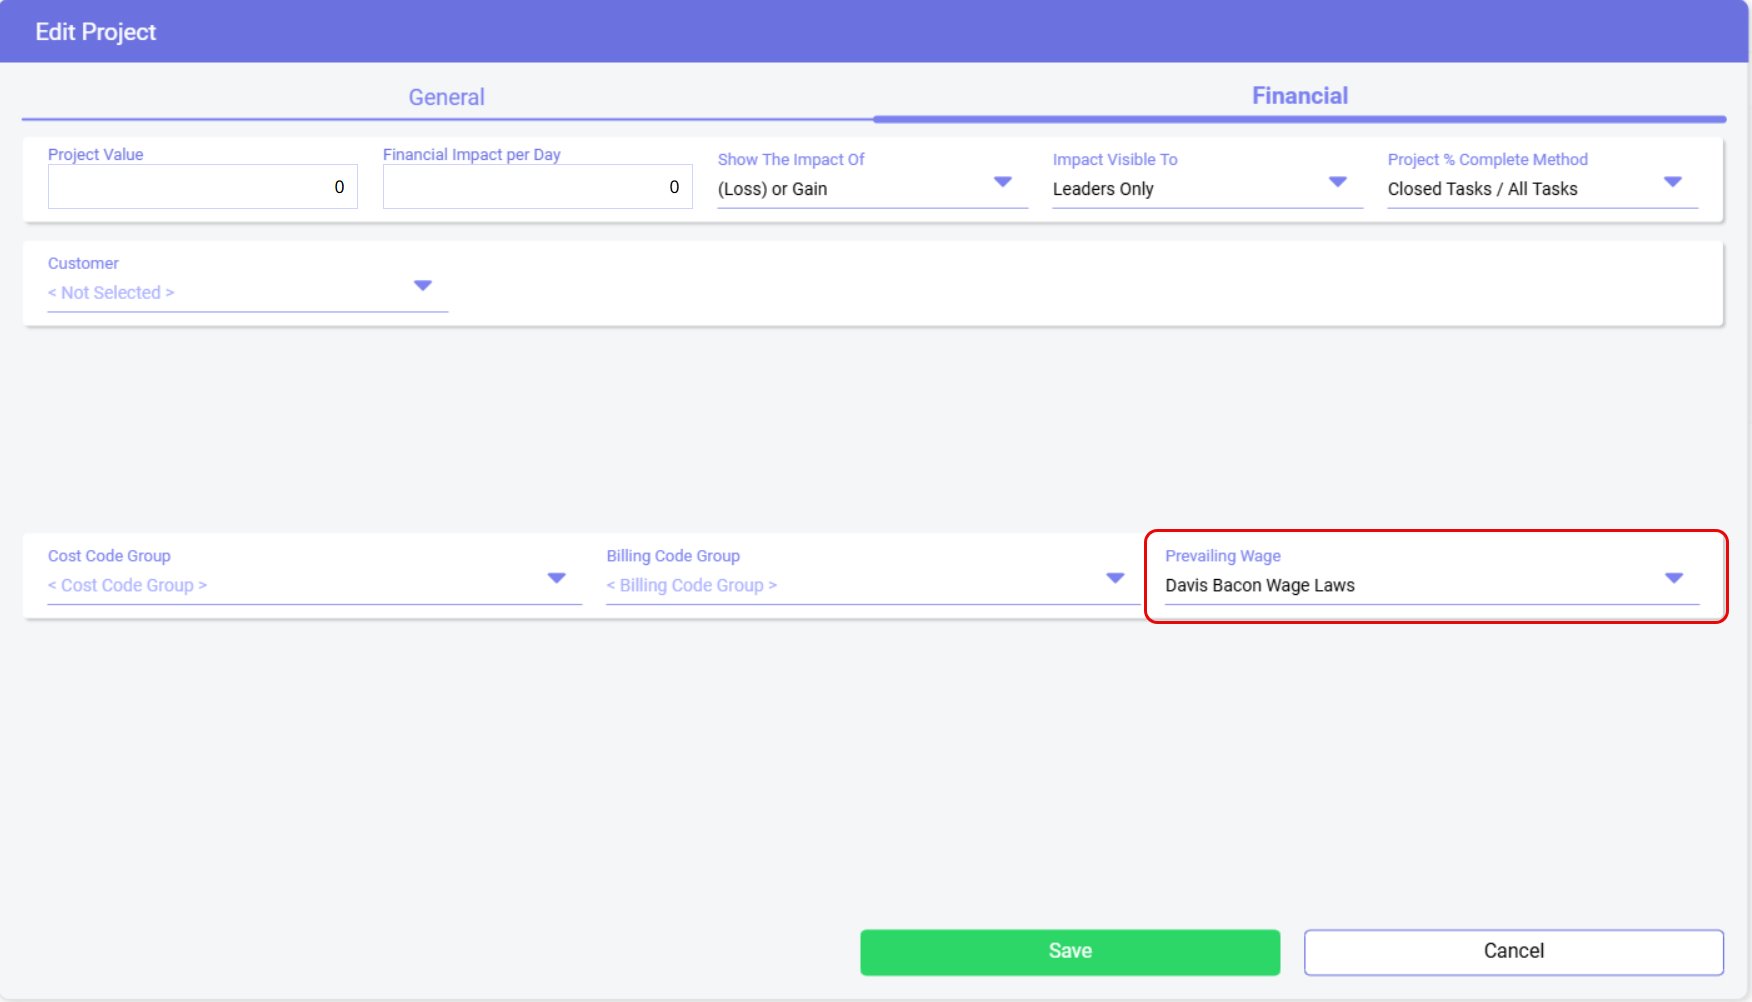Open Impact Visible To arrow icon

[1338, 182]
